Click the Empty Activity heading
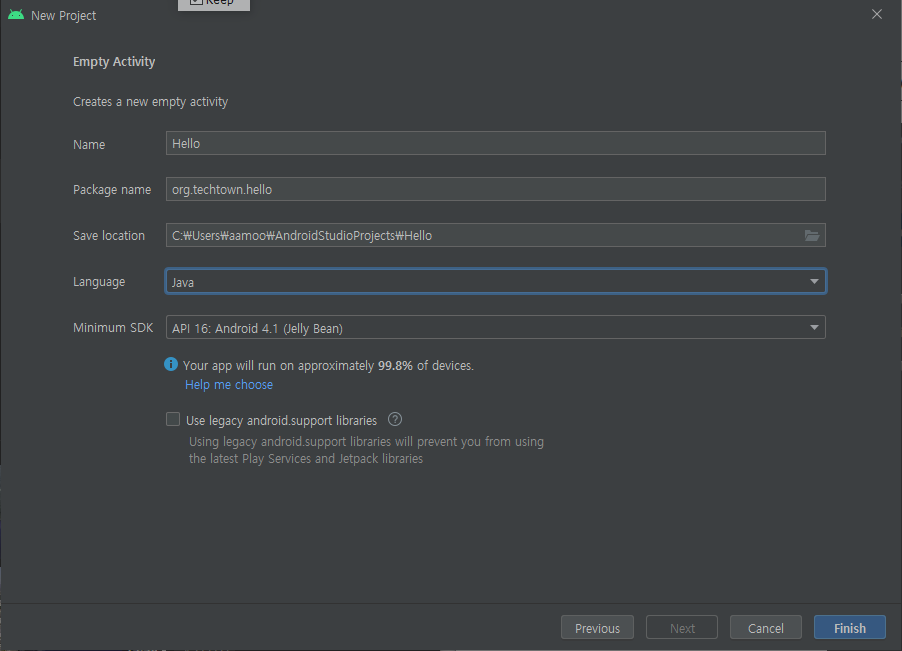 [114, 62]
